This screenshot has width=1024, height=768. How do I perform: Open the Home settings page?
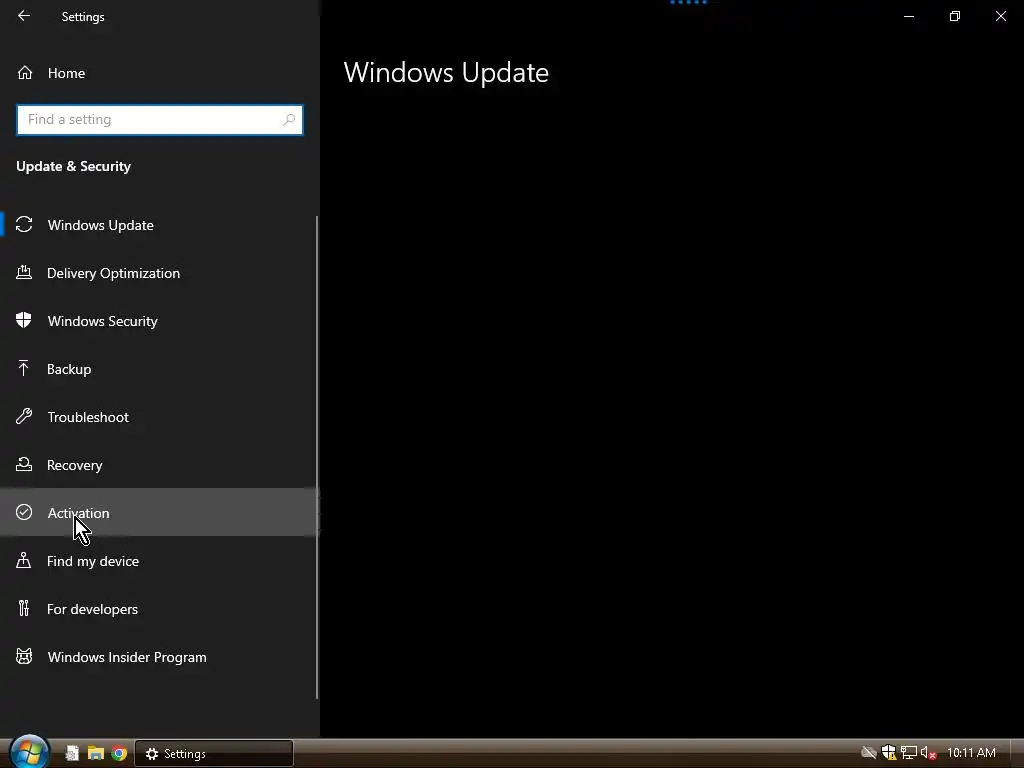pyautogui.click(x=160, y=73)
